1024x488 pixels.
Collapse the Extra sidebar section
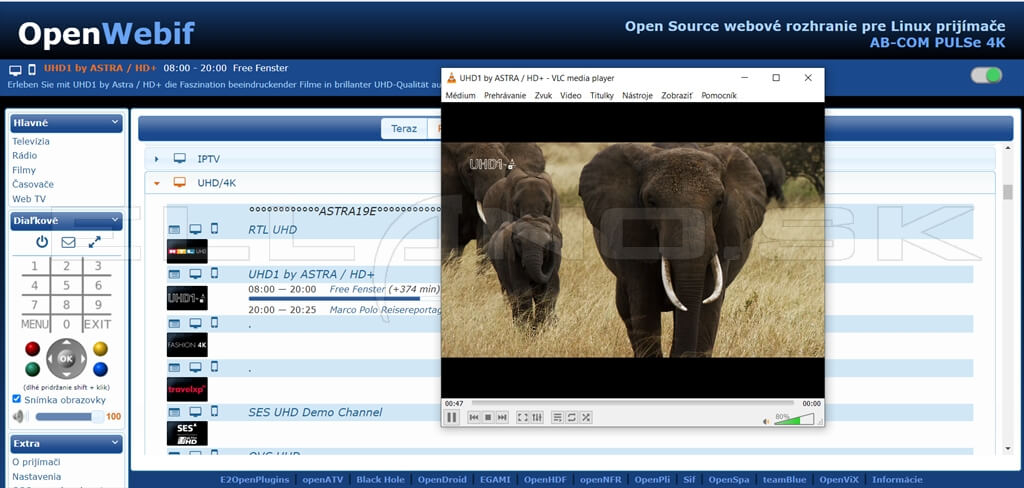(115, 443)
